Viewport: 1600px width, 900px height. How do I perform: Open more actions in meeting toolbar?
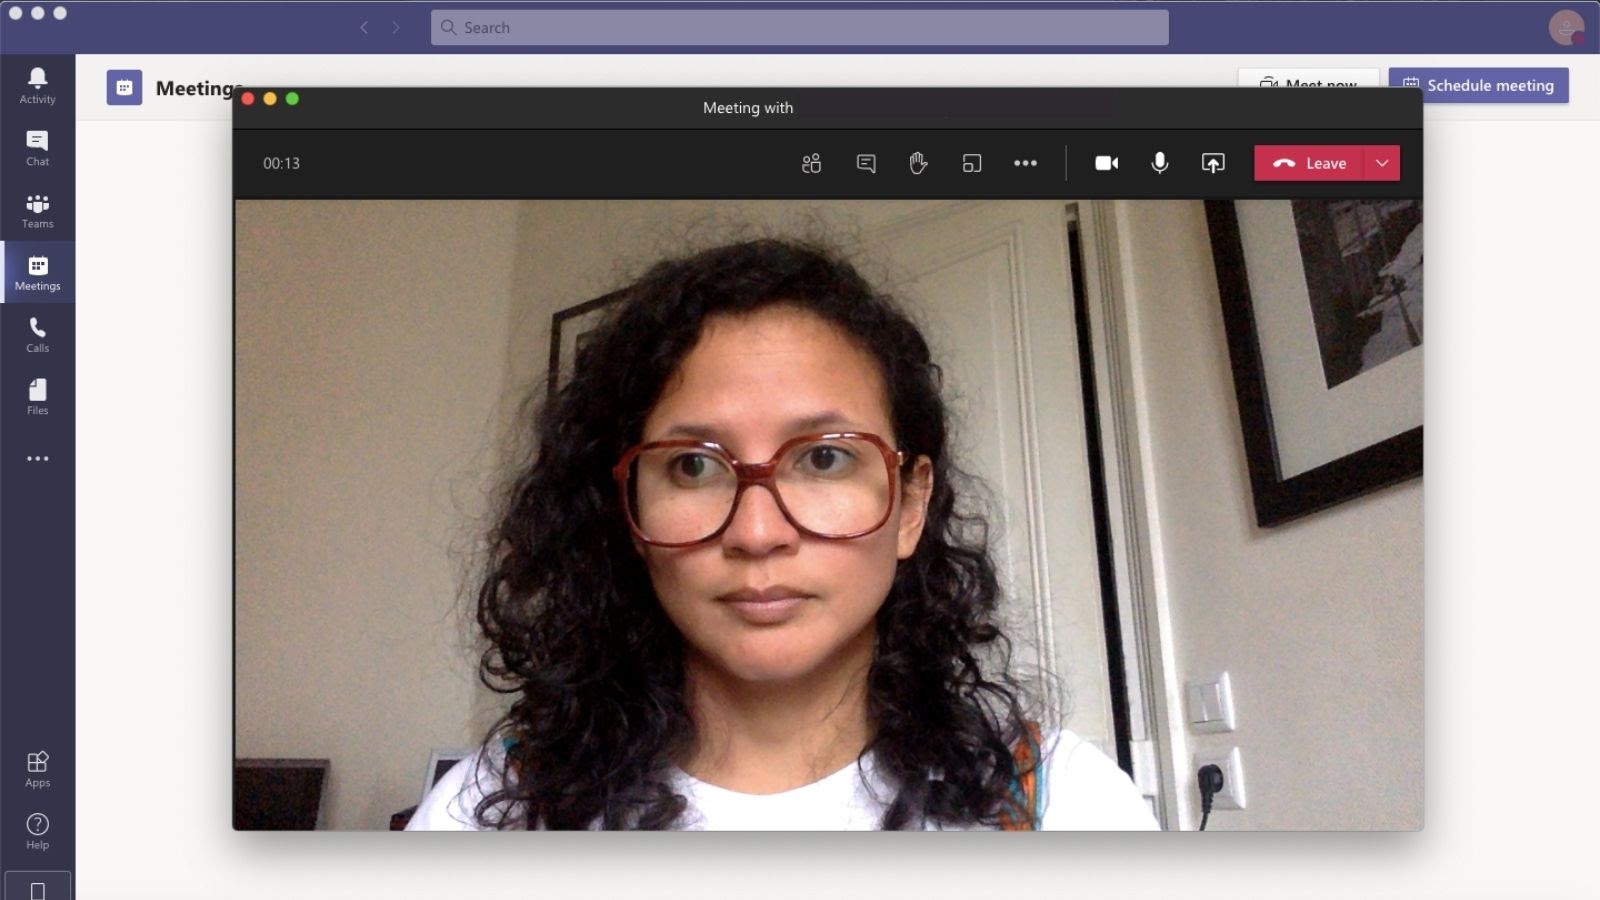click(x=1025, y=163)
